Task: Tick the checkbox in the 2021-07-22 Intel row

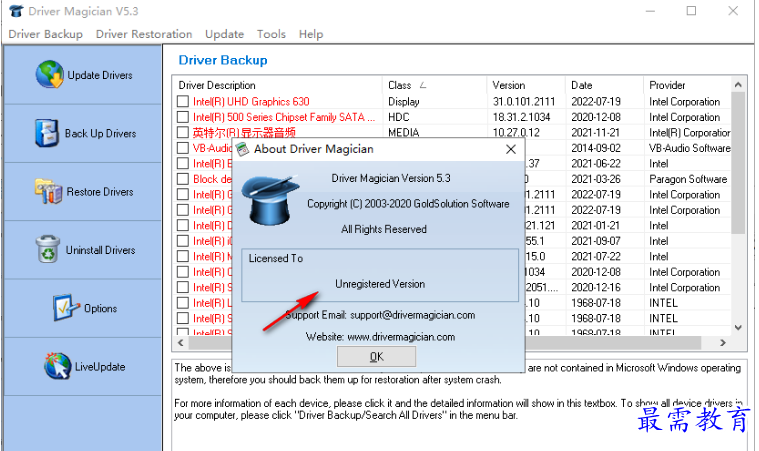Action: (183, 256)
